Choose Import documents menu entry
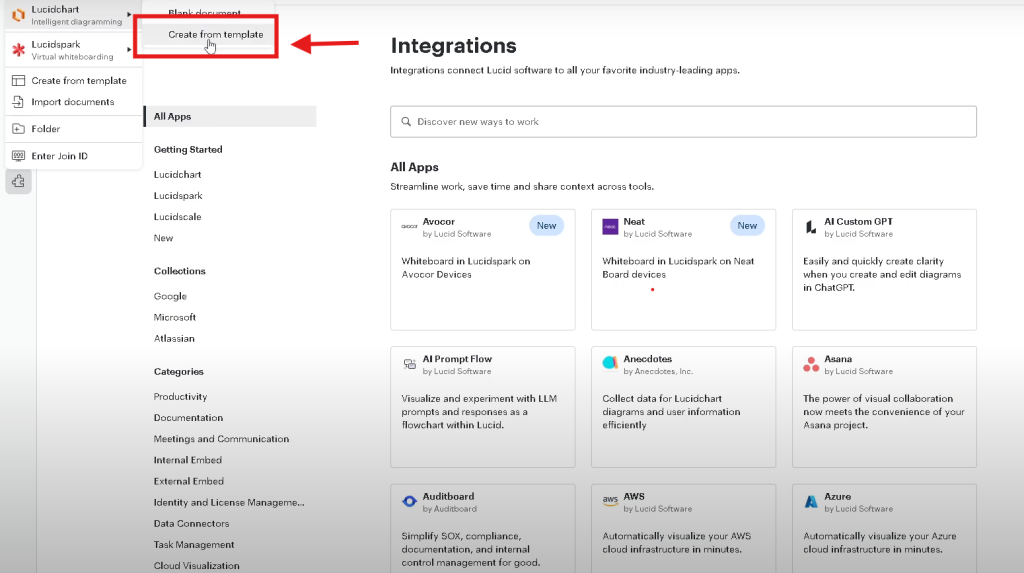Image resolution: width=1024 pixels, height=573 pixels. pyautogui.click(x=72, y=102)
